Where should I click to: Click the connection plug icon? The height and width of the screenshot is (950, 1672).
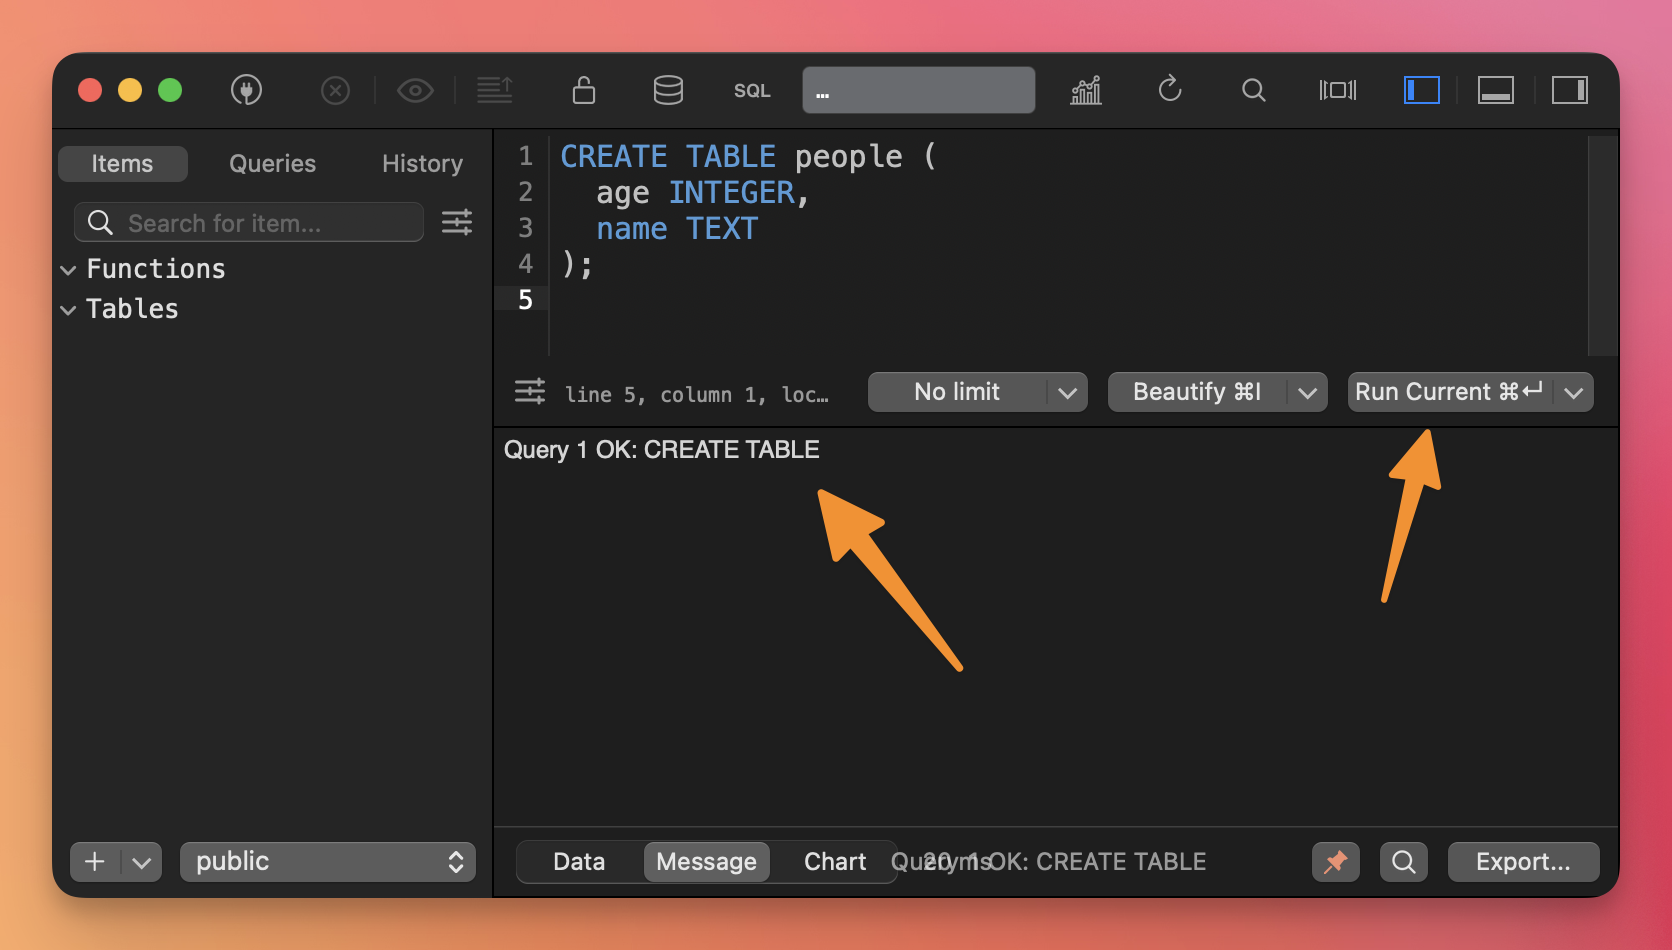[246, 91]
